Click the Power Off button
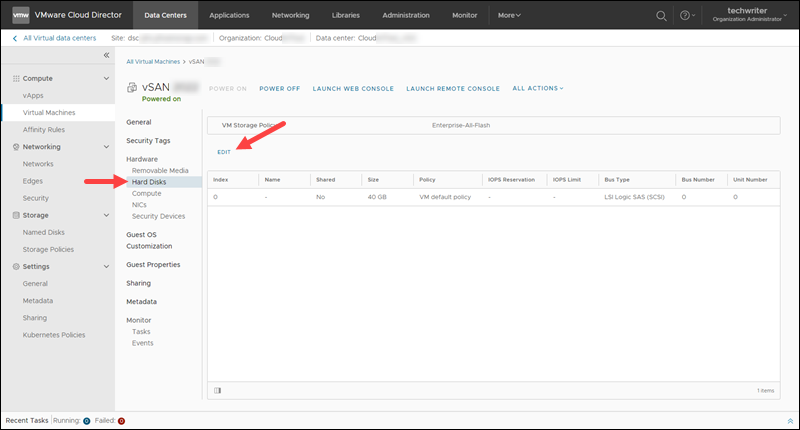 coord(280,89)
